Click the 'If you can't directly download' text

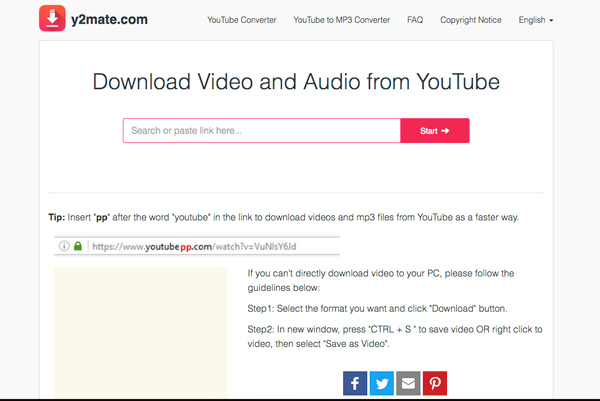pyautogui.click(x=380, y=280)
